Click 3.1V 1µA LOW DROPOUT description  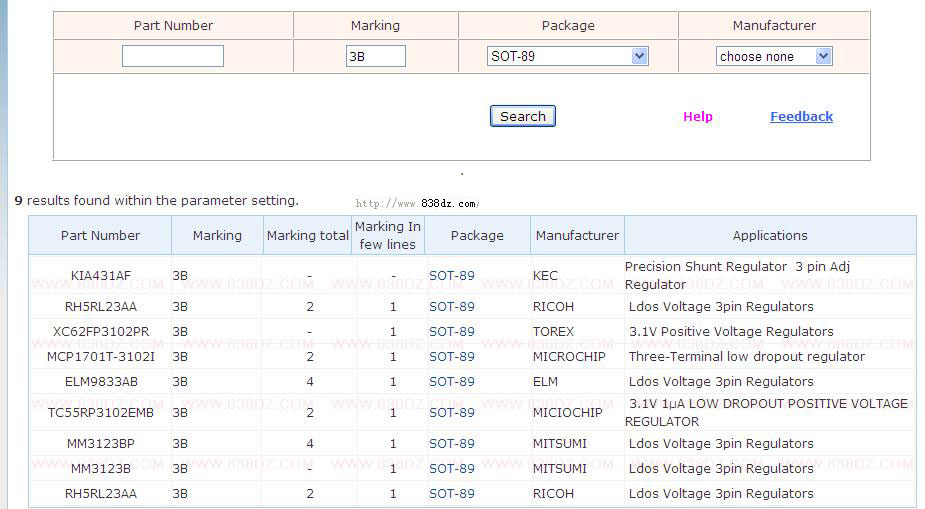766,412
